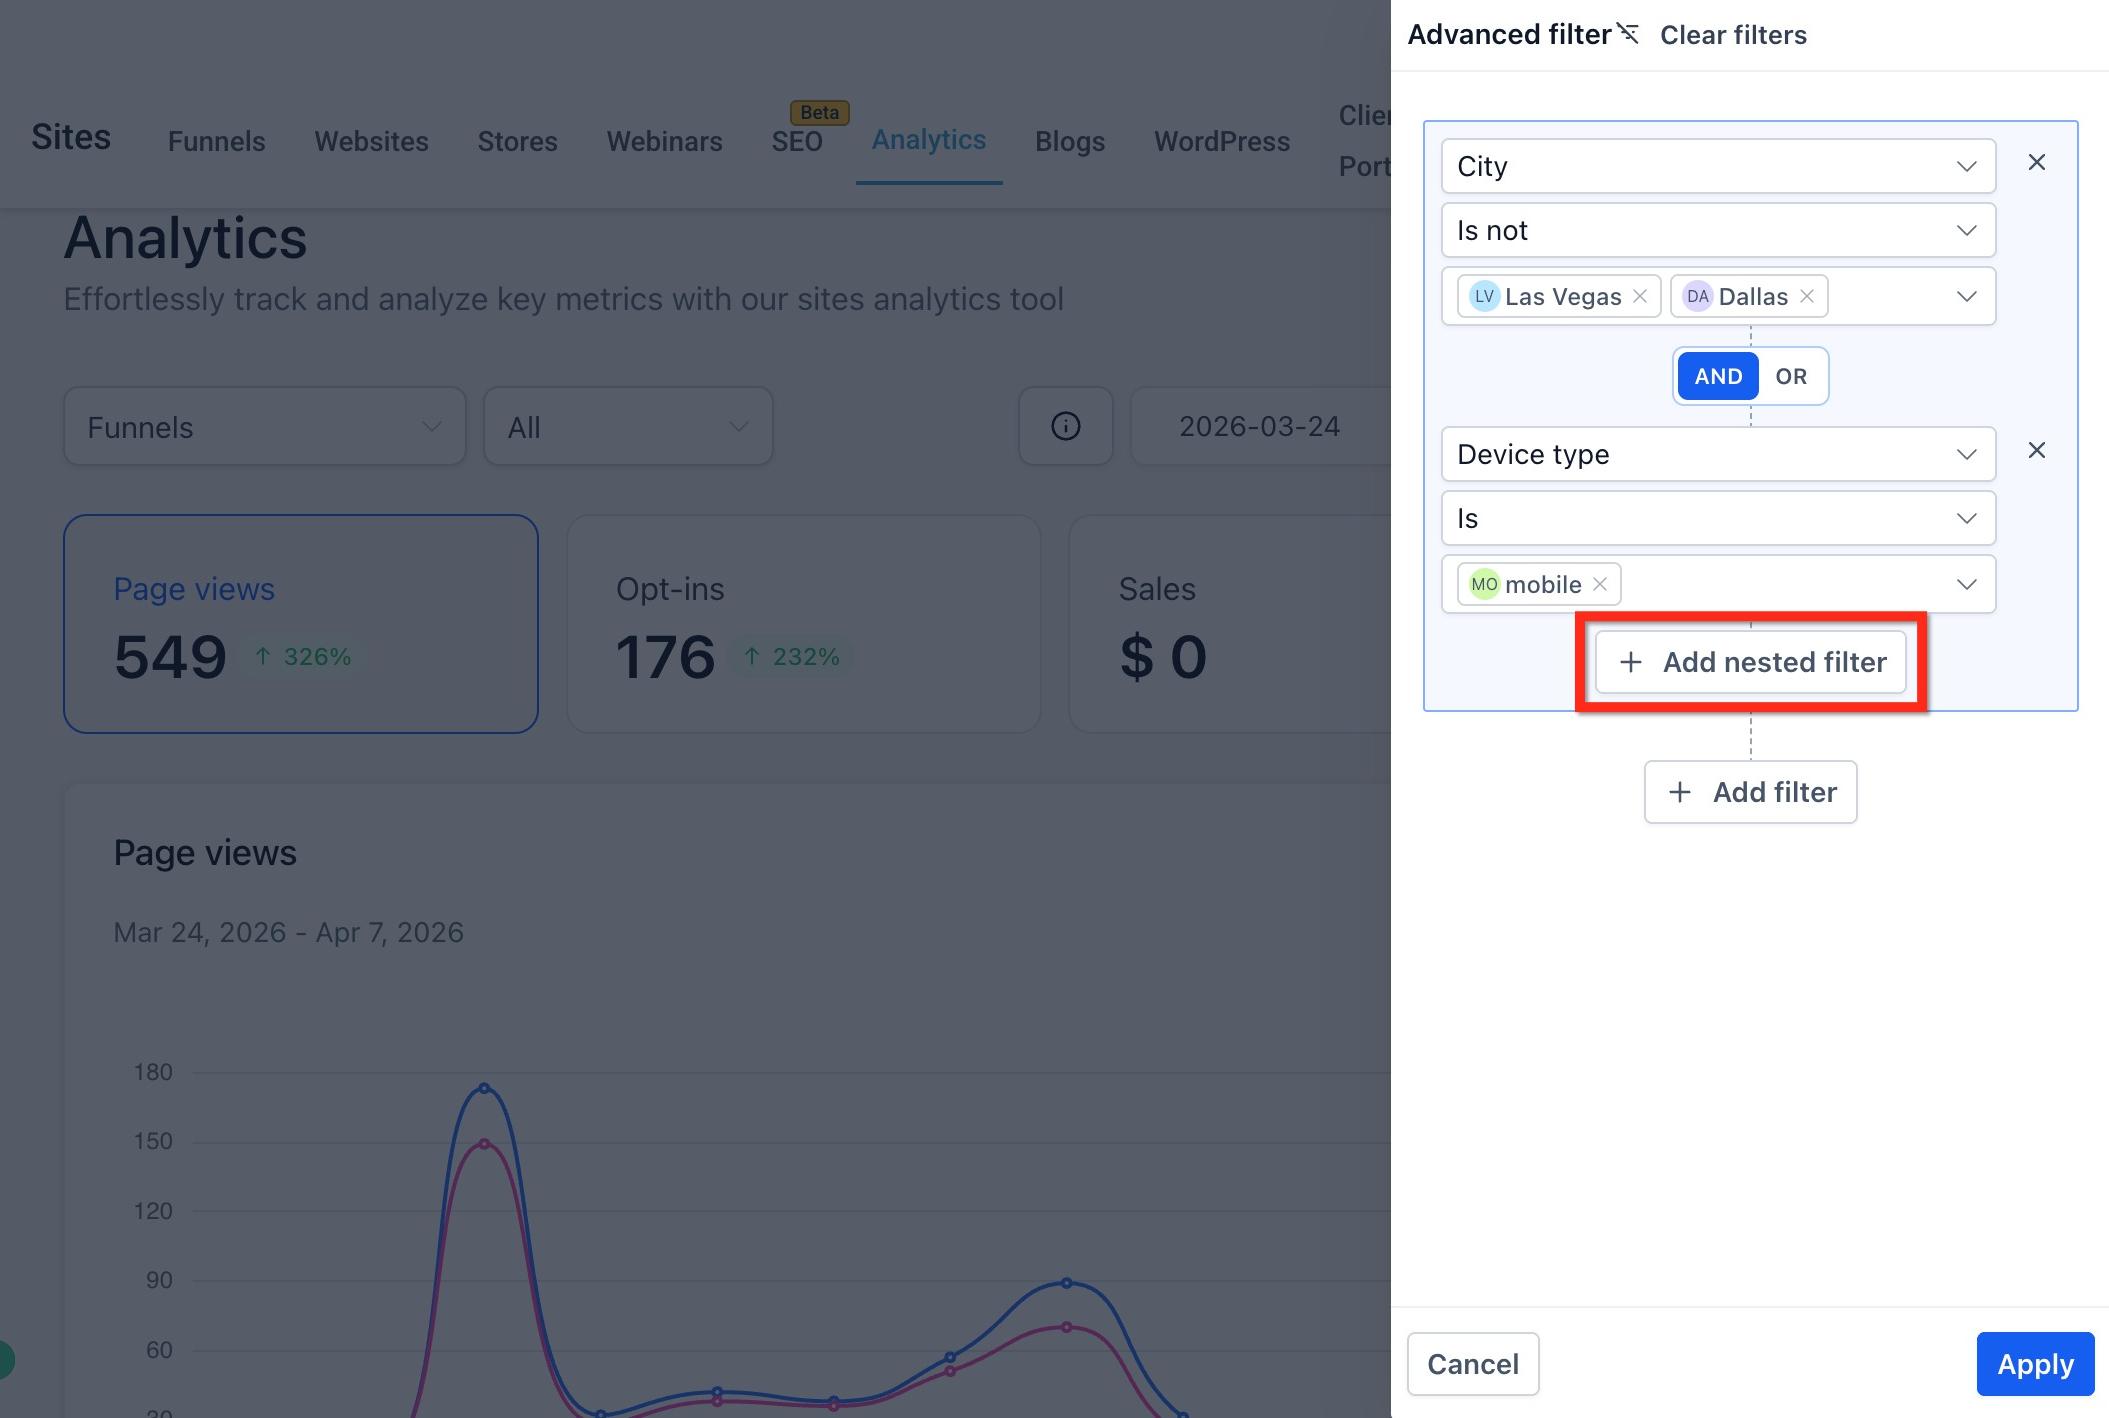Open the info circle icon
This screenshot has height=1418, width=2109.
(1066, 426)
